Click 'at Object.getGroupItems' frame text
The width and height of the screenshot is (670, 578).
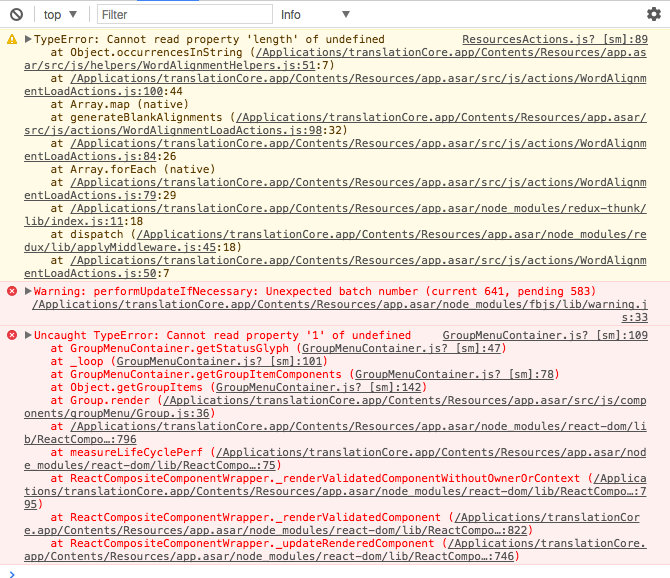pos(126,387)
